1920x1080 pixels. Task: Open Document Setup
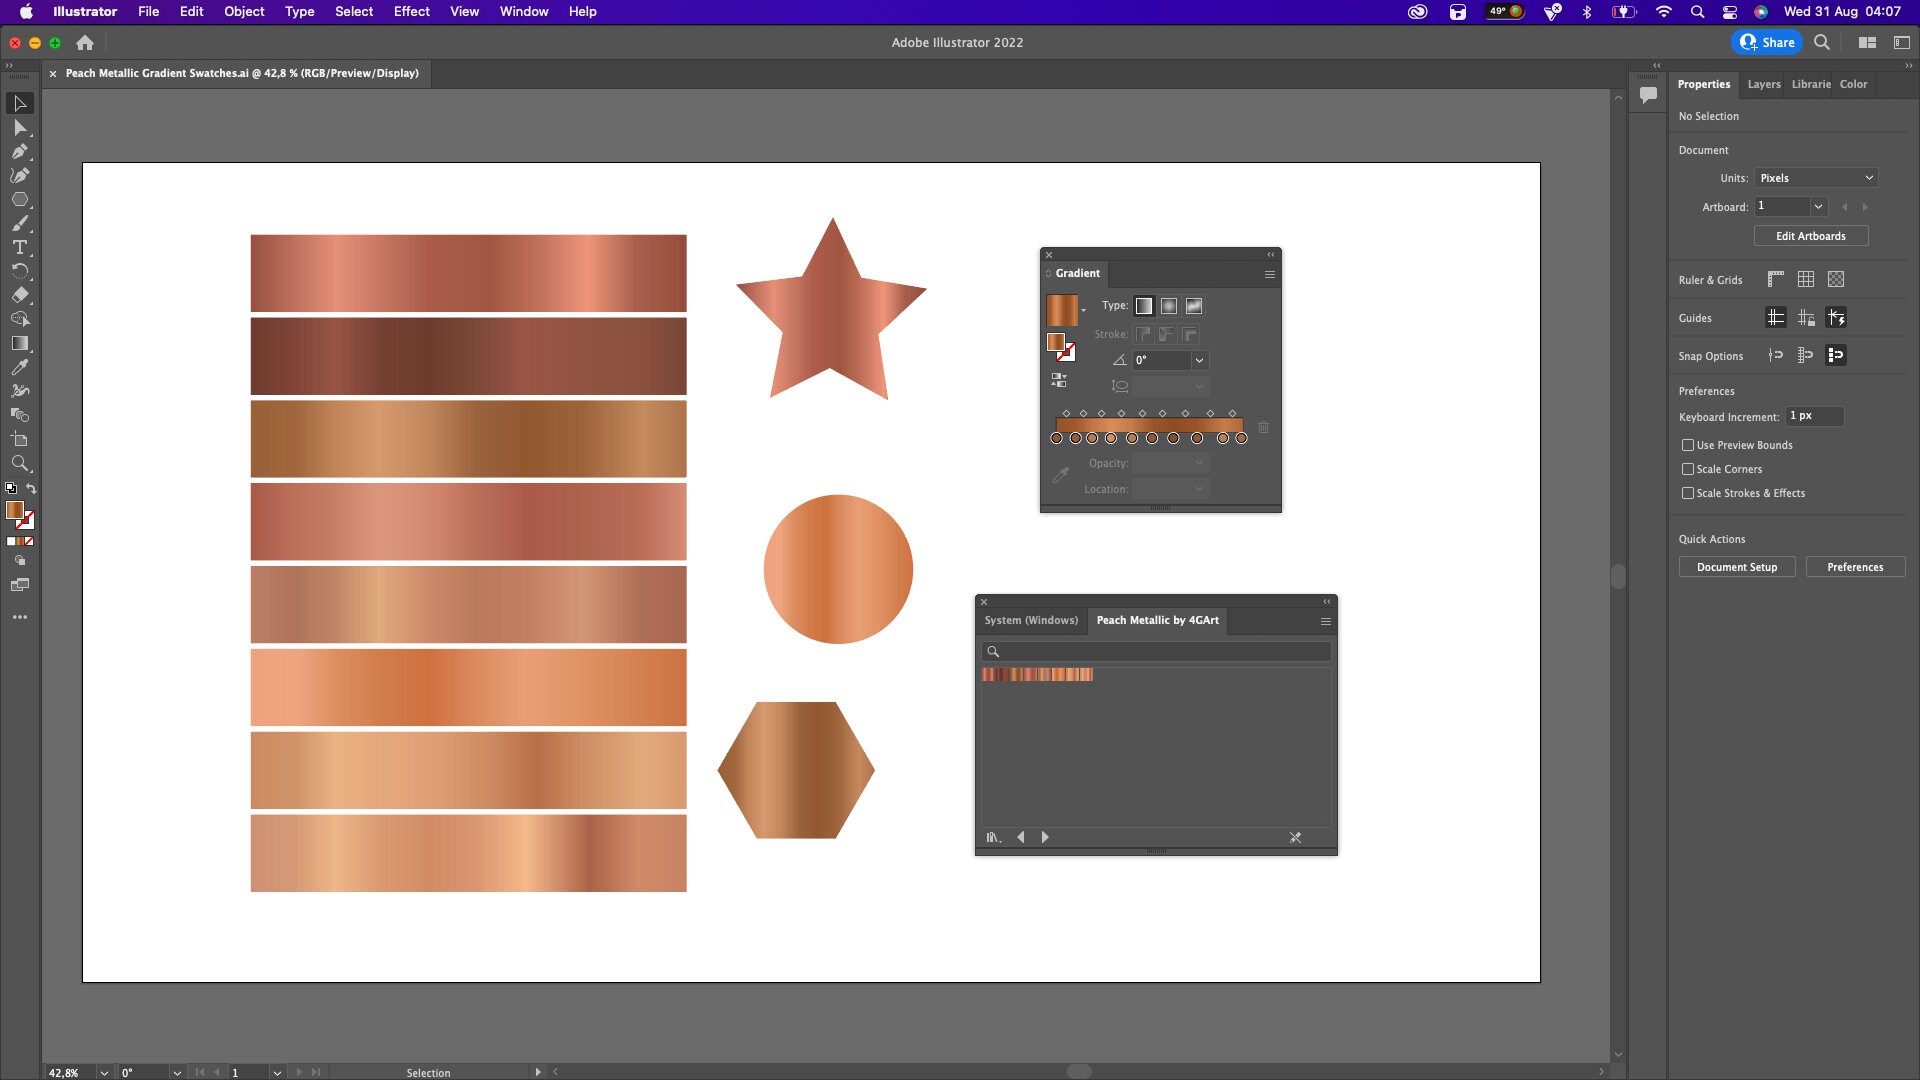click(1737, 567)
